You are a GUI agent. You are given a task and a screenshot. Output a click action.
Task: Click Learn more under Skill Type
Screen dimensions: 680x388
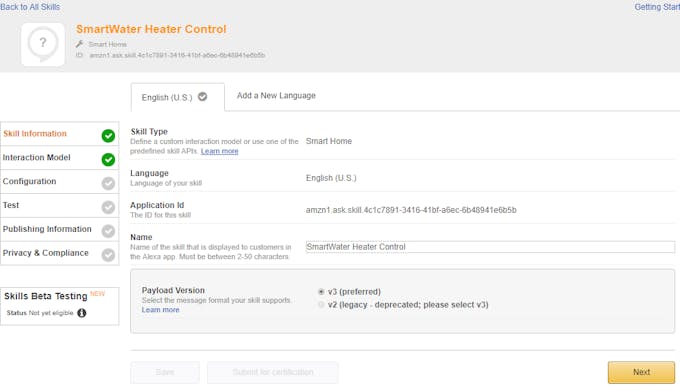coord(219,151)
